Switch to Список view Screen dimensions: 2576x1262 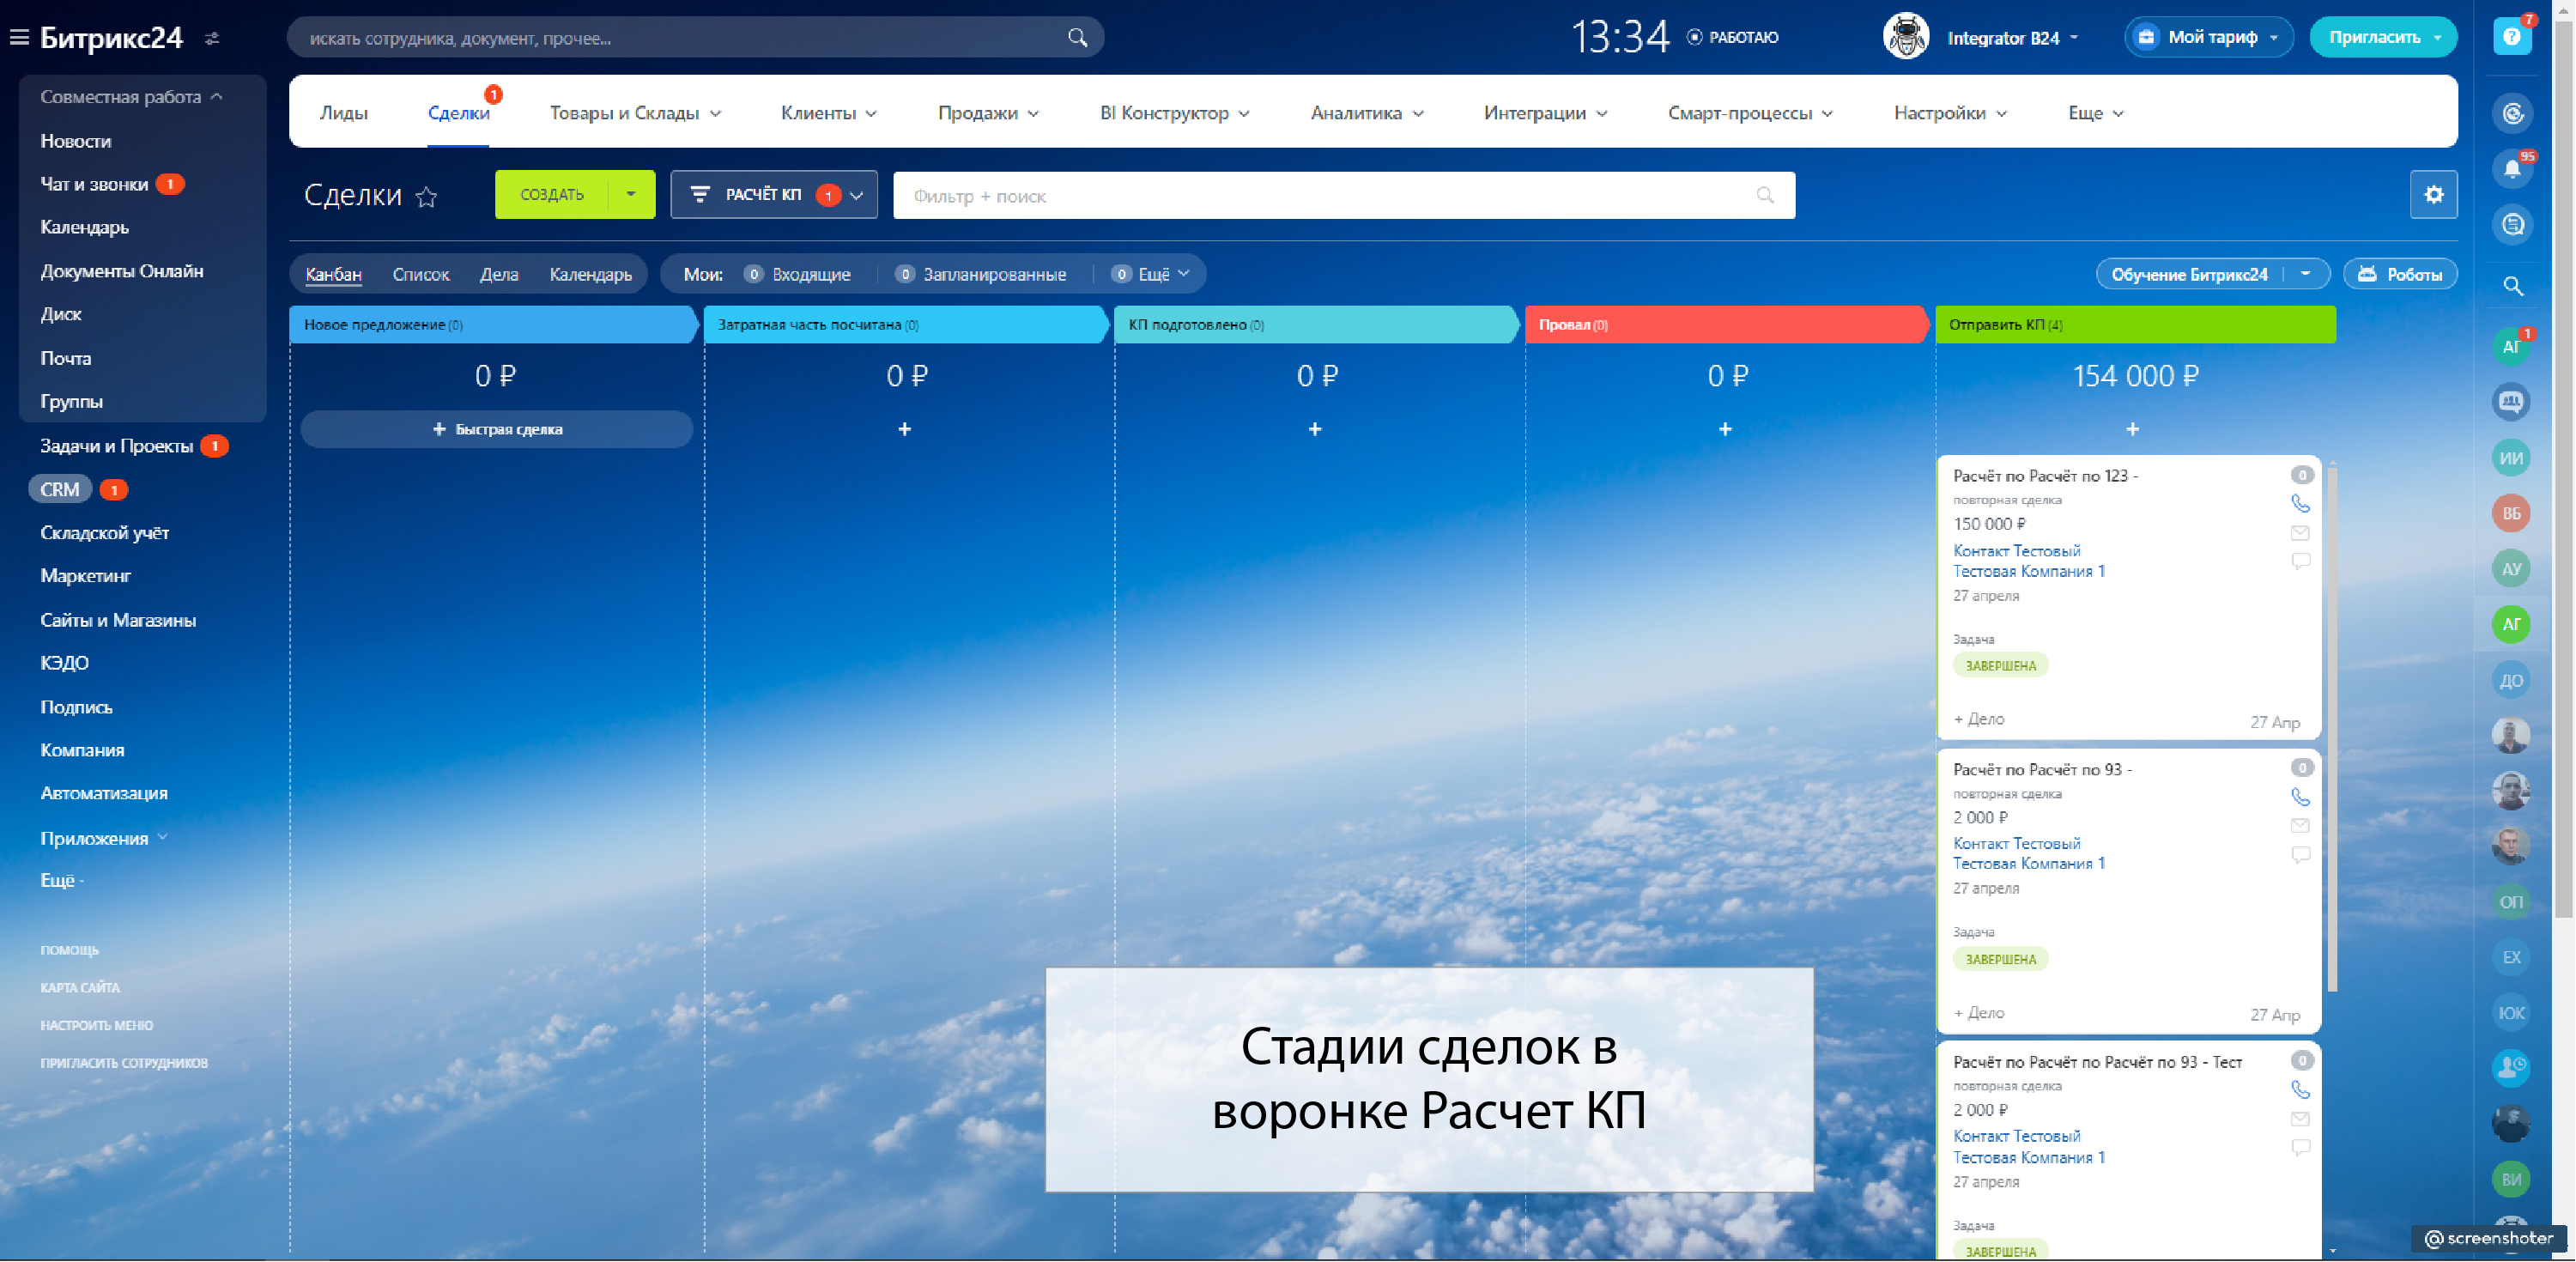tap(420, 274)
